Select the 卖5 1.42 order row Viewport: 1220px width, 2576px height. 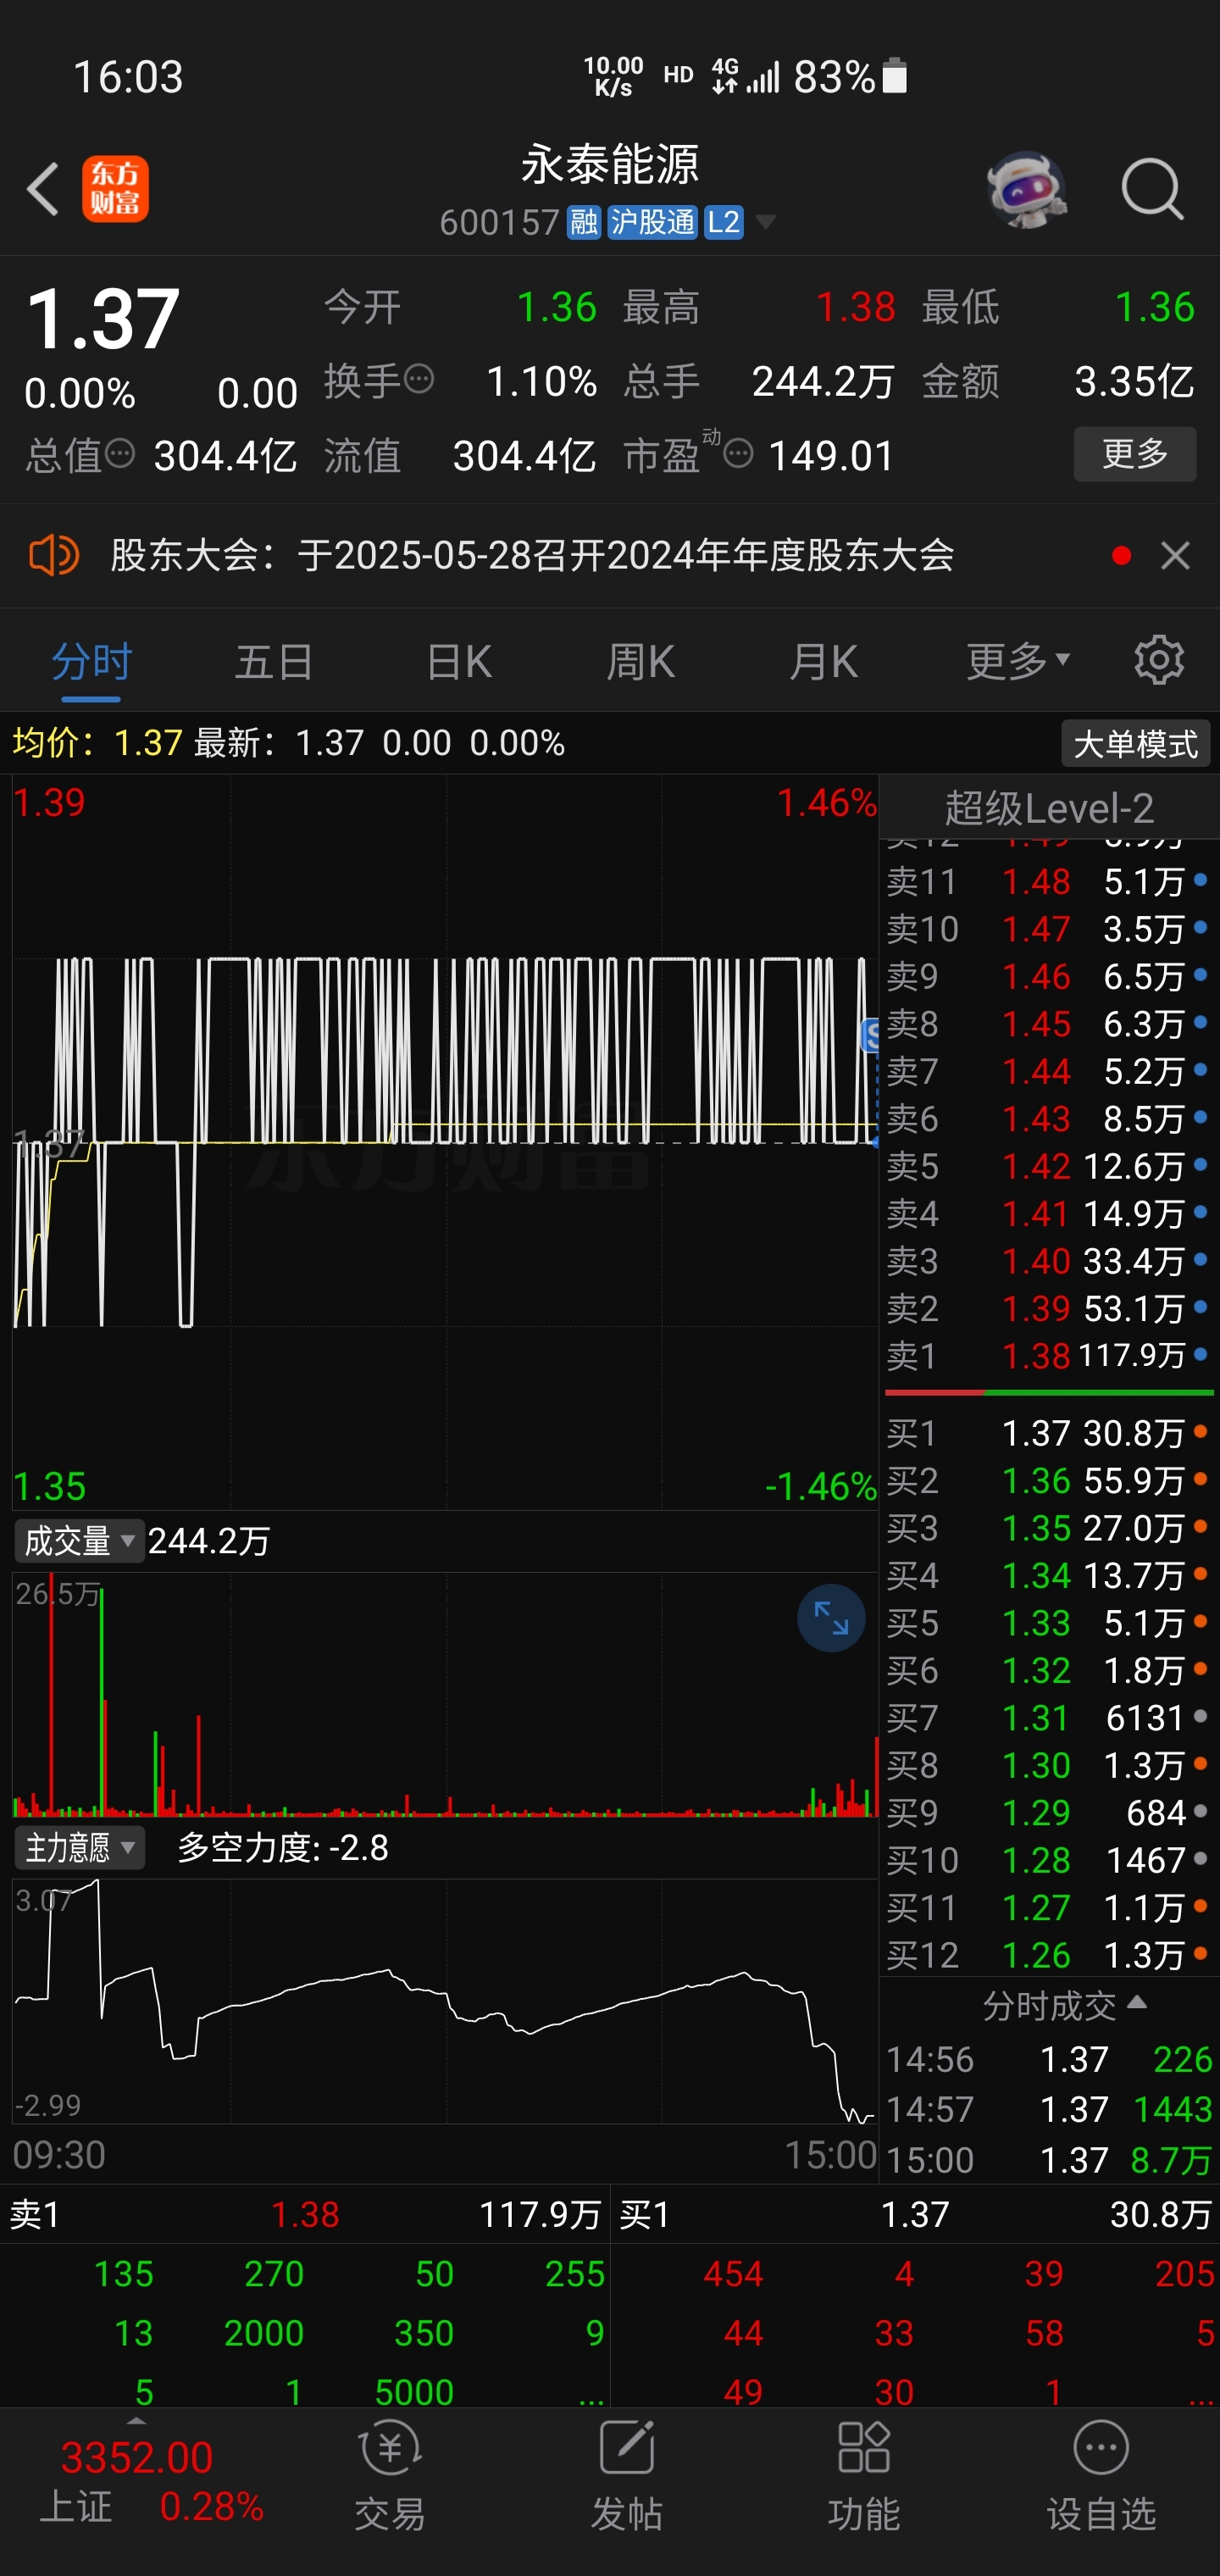pos(1049,1166)
